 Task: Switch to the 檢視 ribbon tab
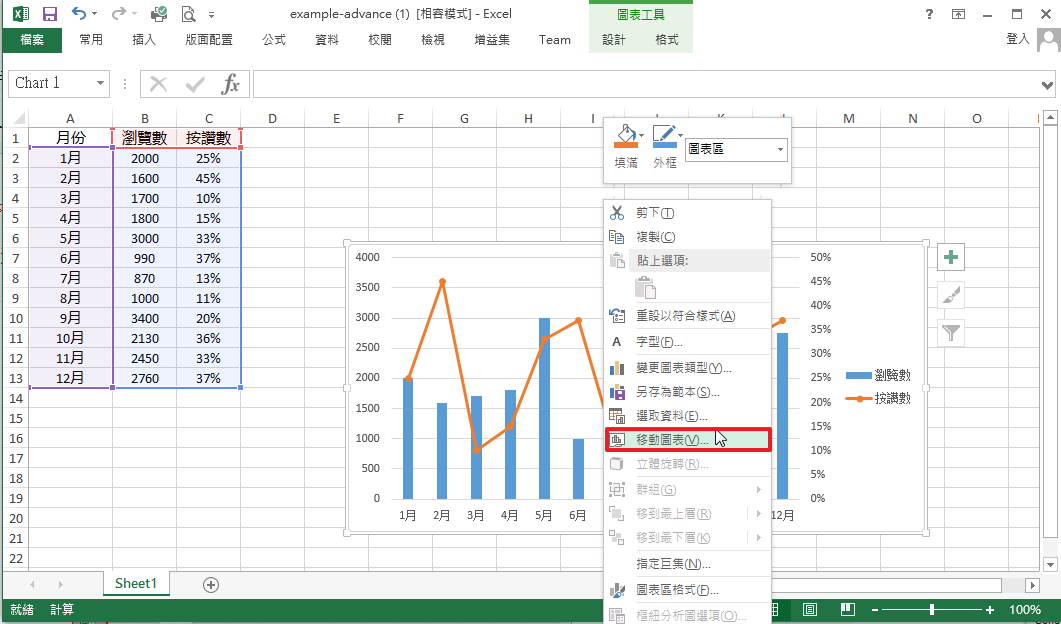433,40
